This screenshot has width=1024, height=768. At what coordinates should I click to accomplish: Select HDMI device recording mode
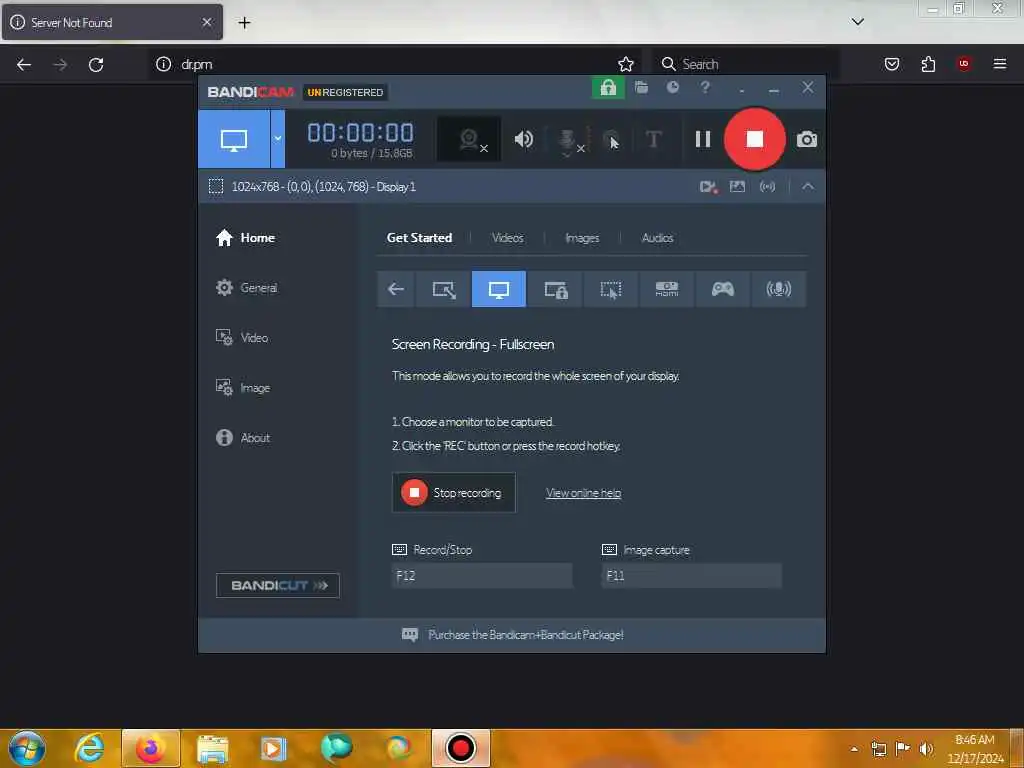667,289
